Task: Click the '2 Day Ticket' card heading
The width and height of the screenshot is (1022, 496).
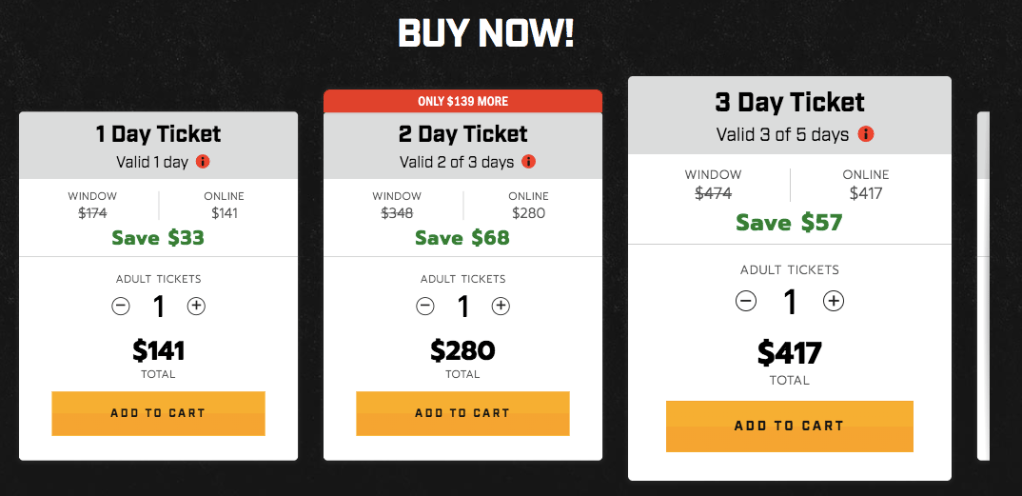Action: [462, 134]
